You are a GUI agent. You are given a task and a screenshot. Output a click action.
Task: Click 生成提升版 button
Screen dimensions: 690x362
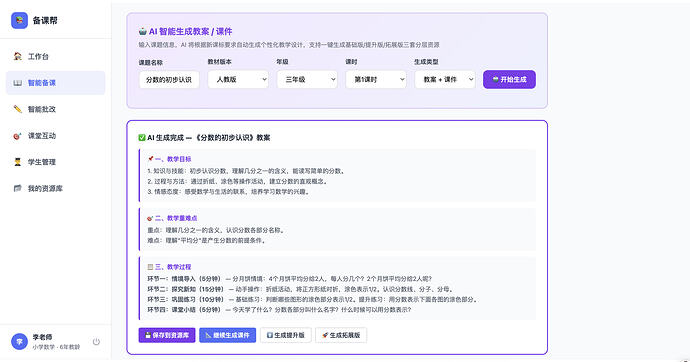(286, 335)
